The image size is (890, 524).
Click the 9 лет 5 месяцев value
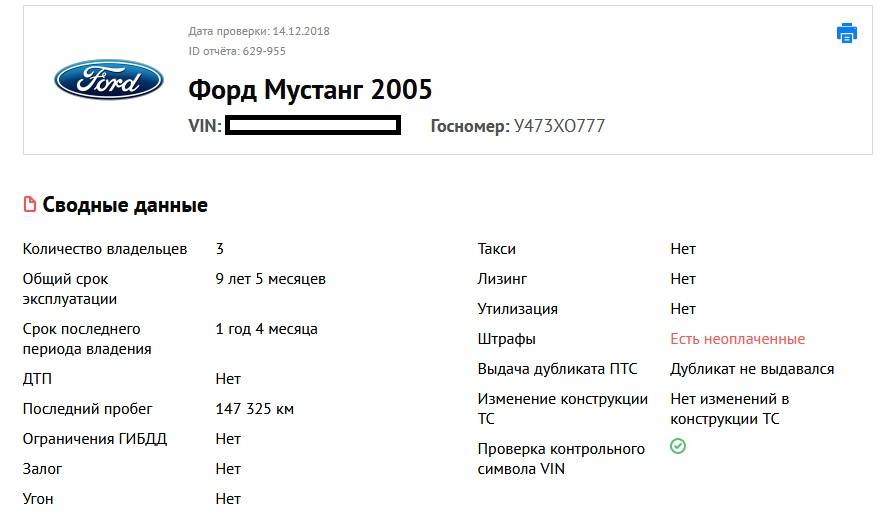click(270, 279)
